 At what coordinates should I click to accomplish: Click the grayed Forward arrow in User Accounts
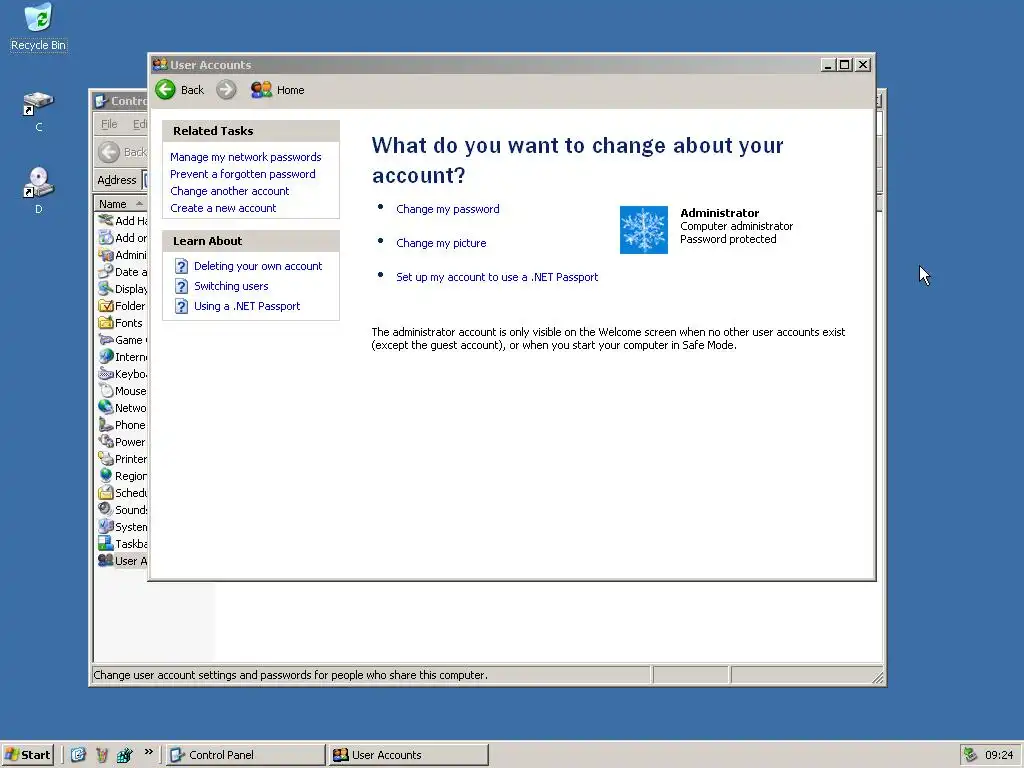tap(226, 89)
